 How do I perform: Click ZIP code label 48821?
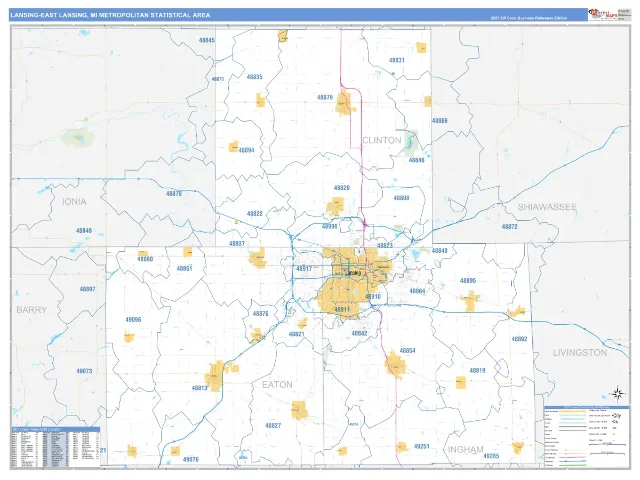coord(296,334)
